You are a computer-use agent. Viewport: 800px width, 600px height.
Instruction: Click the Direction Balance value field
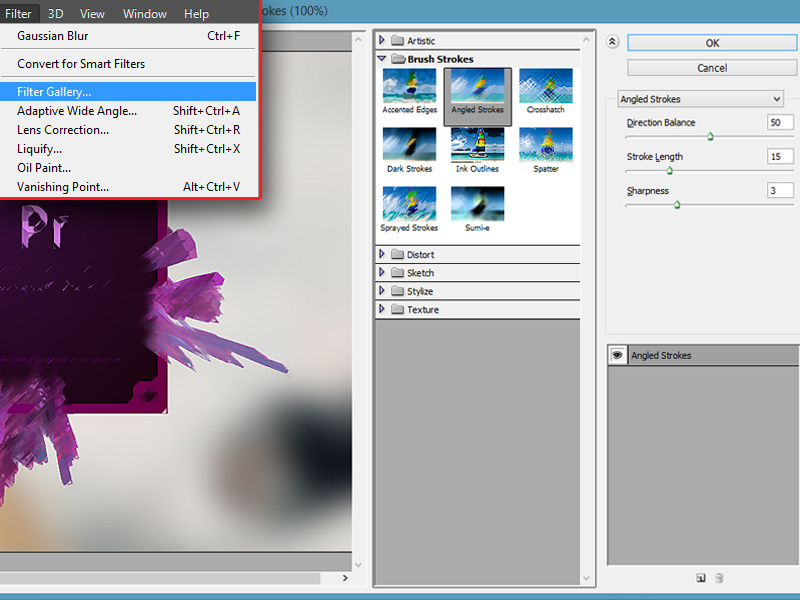tap(781, 122)
